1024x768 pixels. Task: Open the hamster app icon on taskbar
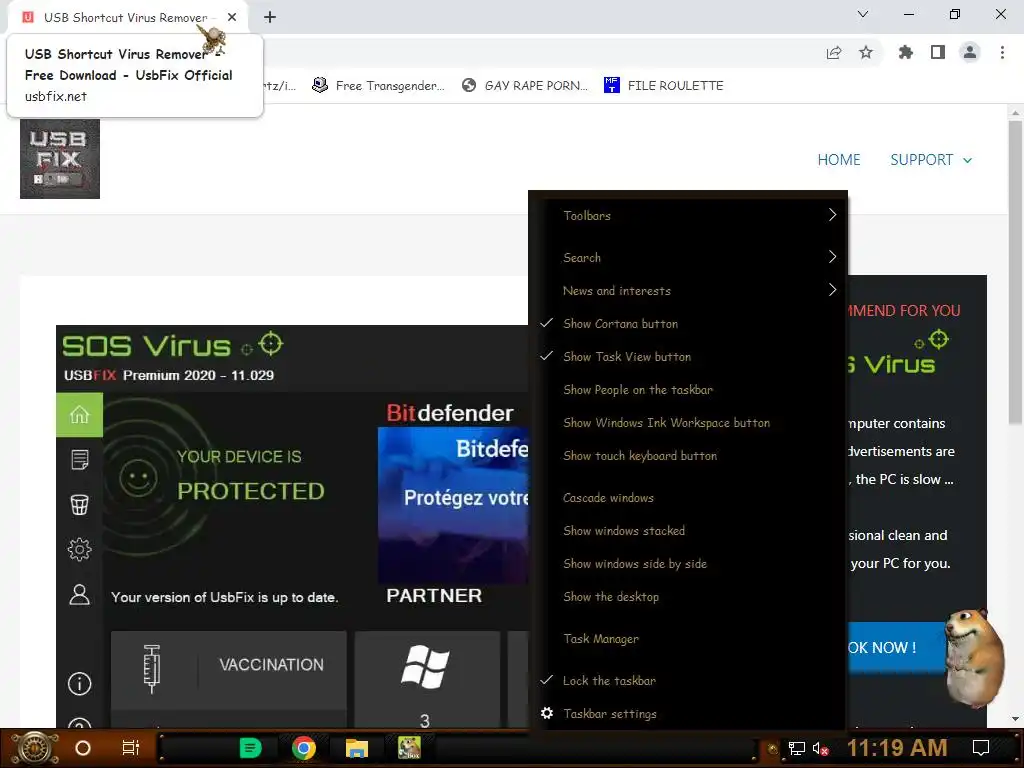pyautogui.click(x=409, y=748)
